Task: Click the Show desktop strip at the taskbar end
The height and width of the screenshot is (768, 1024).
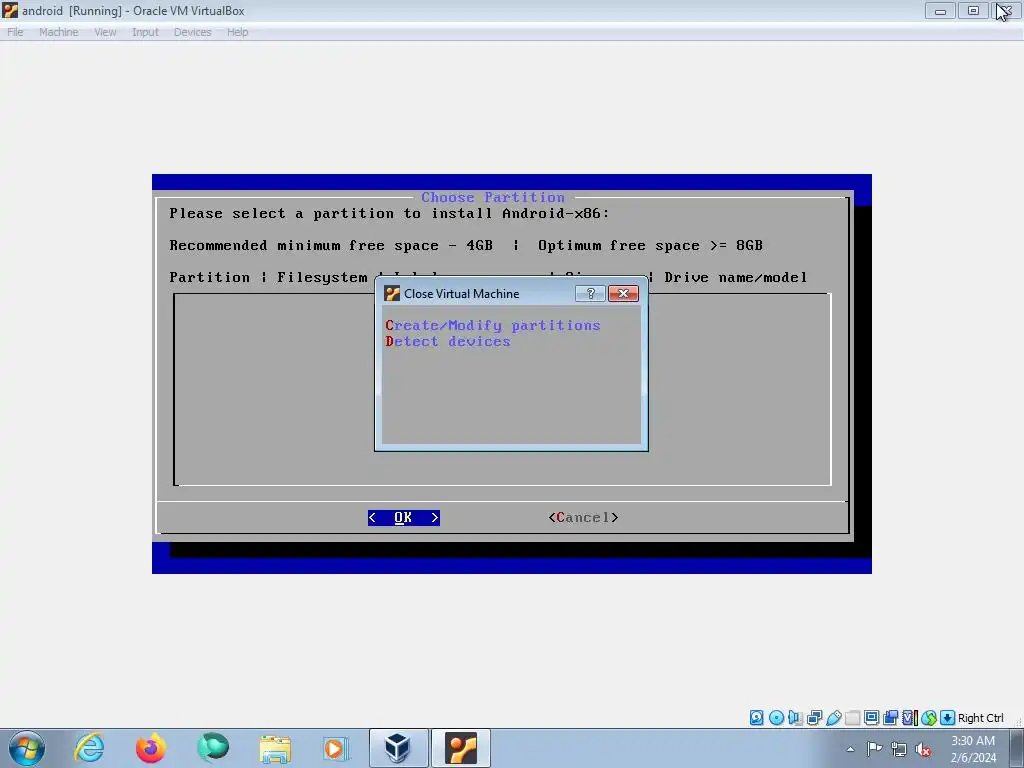Action: coord(1017,748)
